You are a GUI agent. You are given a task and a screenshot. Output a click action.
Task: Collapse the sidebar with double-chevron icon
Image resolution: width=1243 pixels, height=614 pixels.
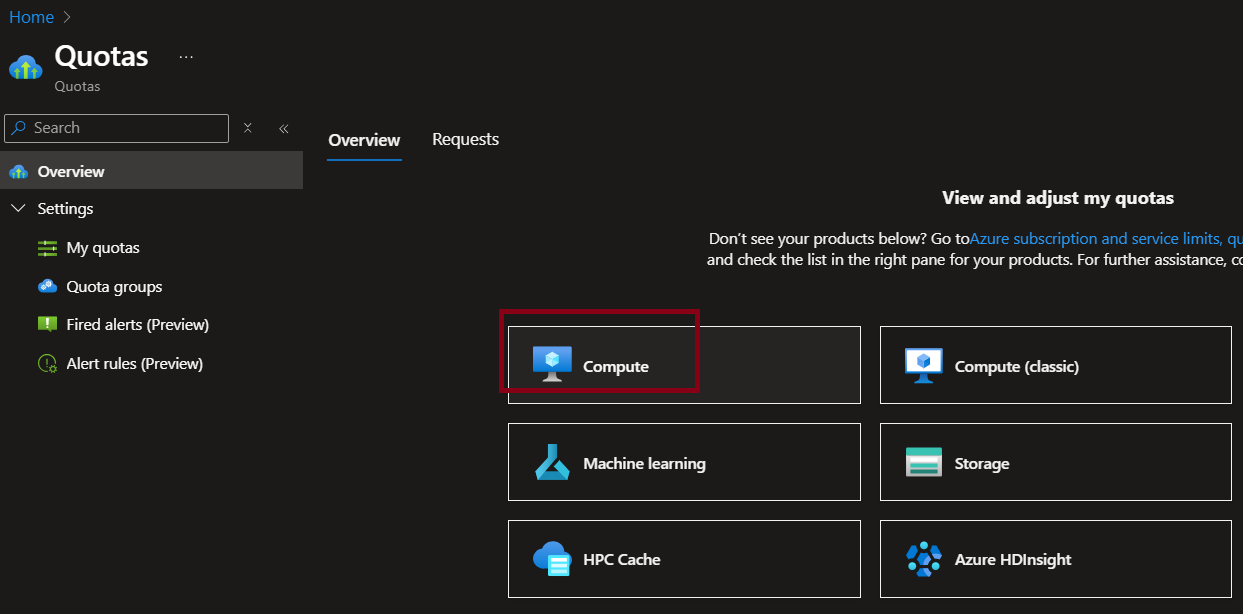[x=283, y=128]
